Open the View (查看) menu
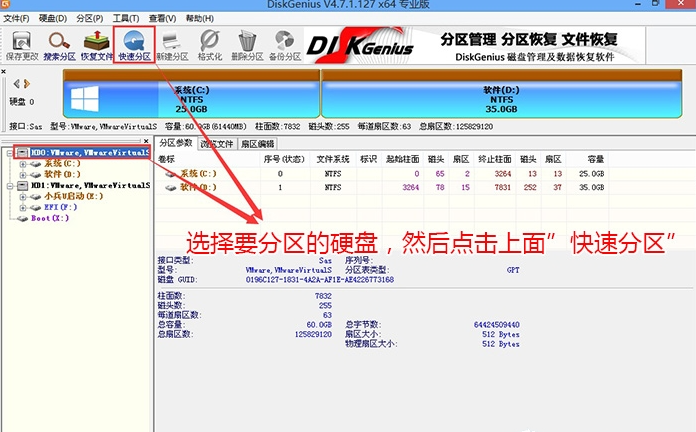 coord(162,19)
